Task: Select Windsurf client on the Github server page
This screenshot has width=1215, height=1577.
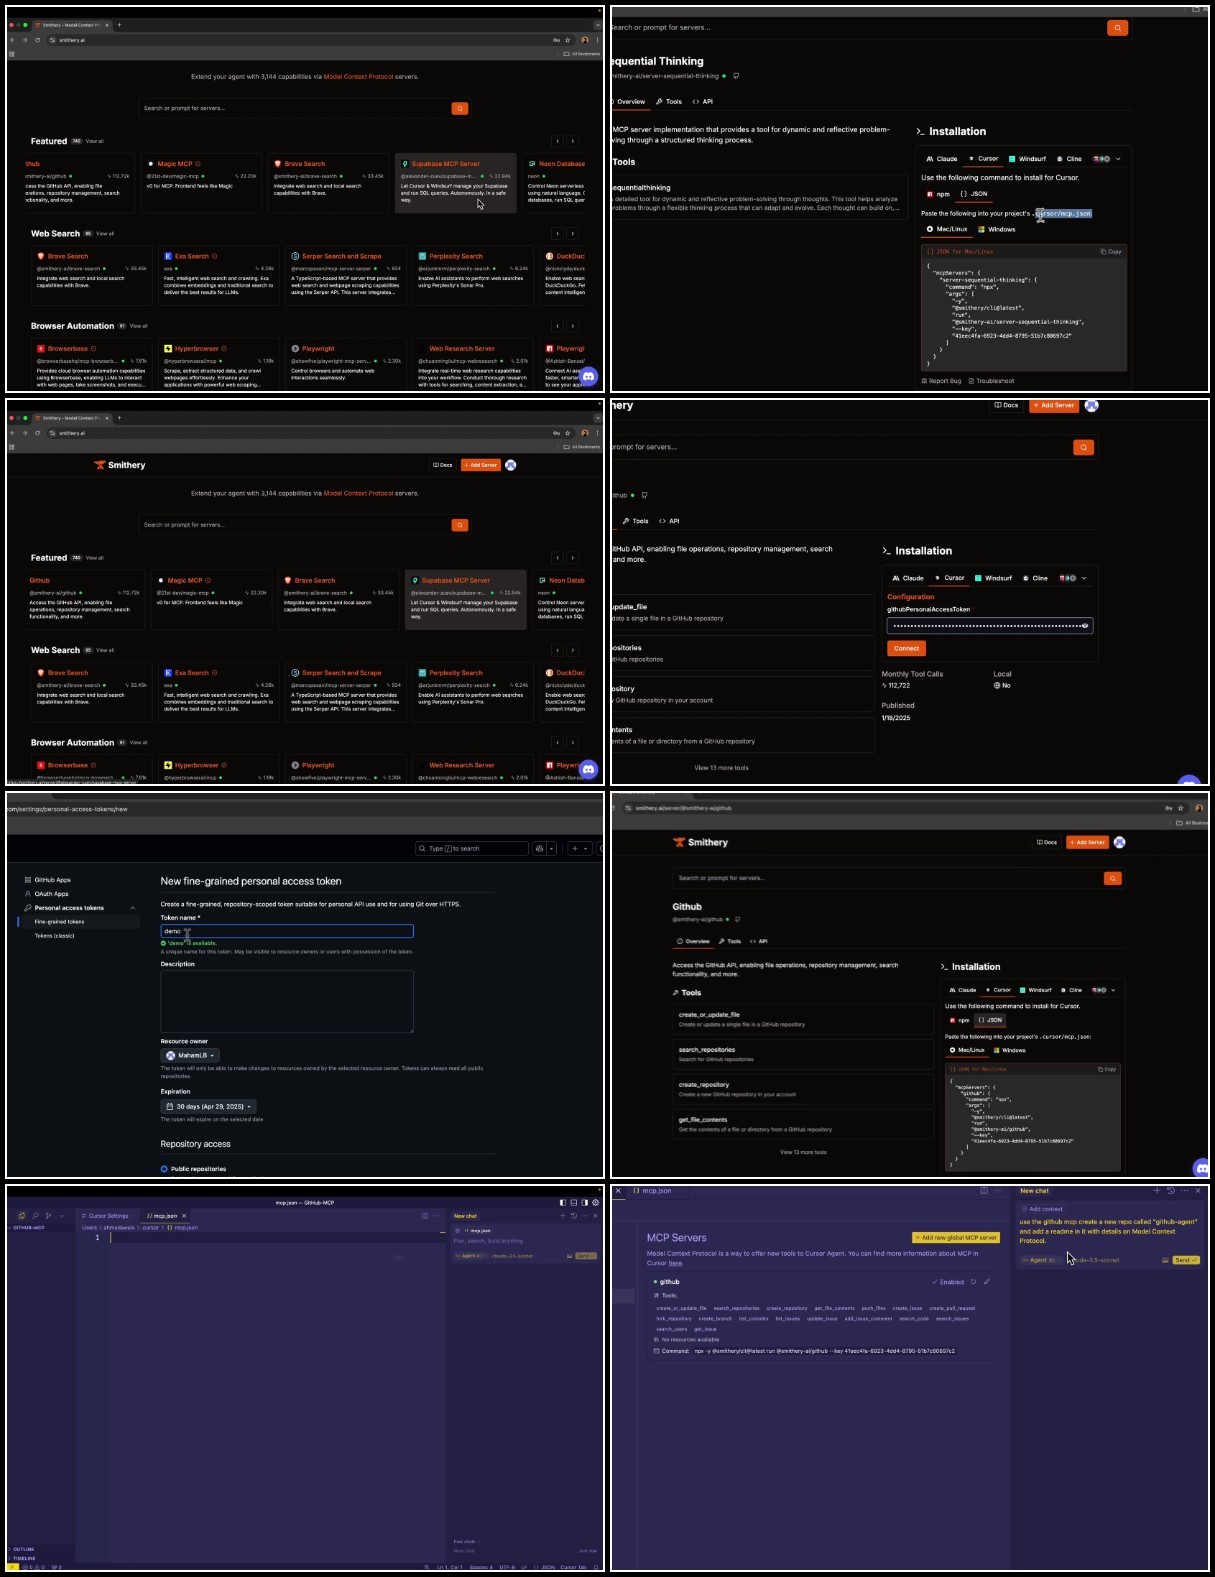Action: [1034, 990]
